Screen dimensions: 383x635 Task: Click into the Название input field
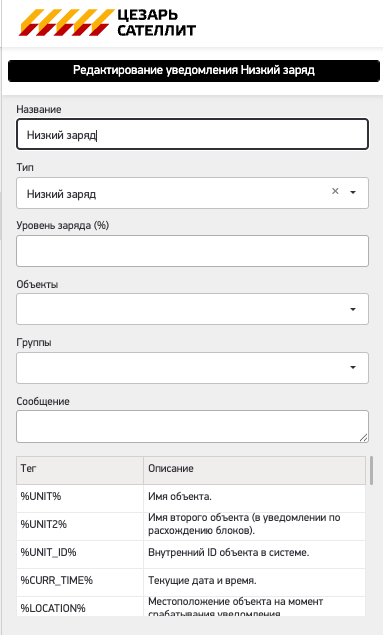click(x=192, y=134)
